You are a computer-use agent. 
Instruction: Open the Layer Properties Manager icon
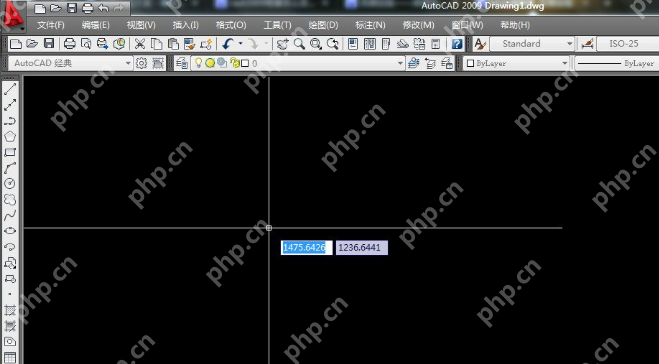[182, 63]
